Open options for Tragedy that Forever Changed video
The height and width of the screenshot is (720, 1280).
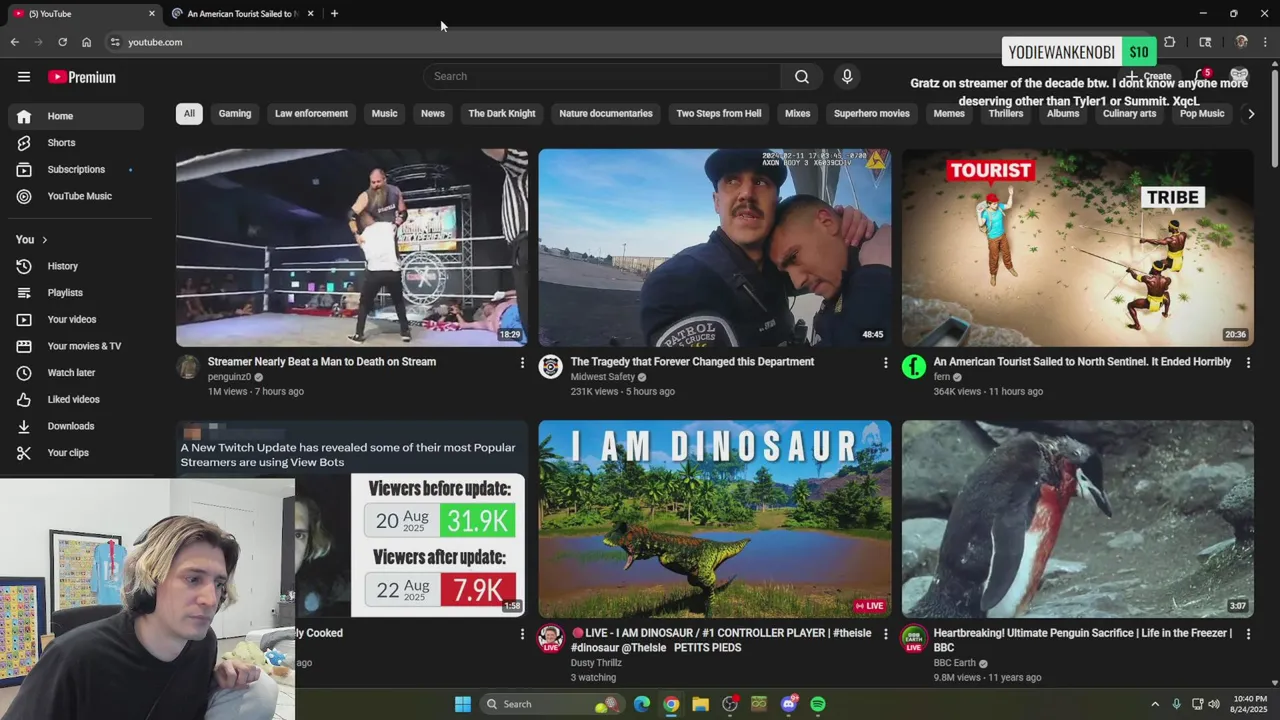885,363
